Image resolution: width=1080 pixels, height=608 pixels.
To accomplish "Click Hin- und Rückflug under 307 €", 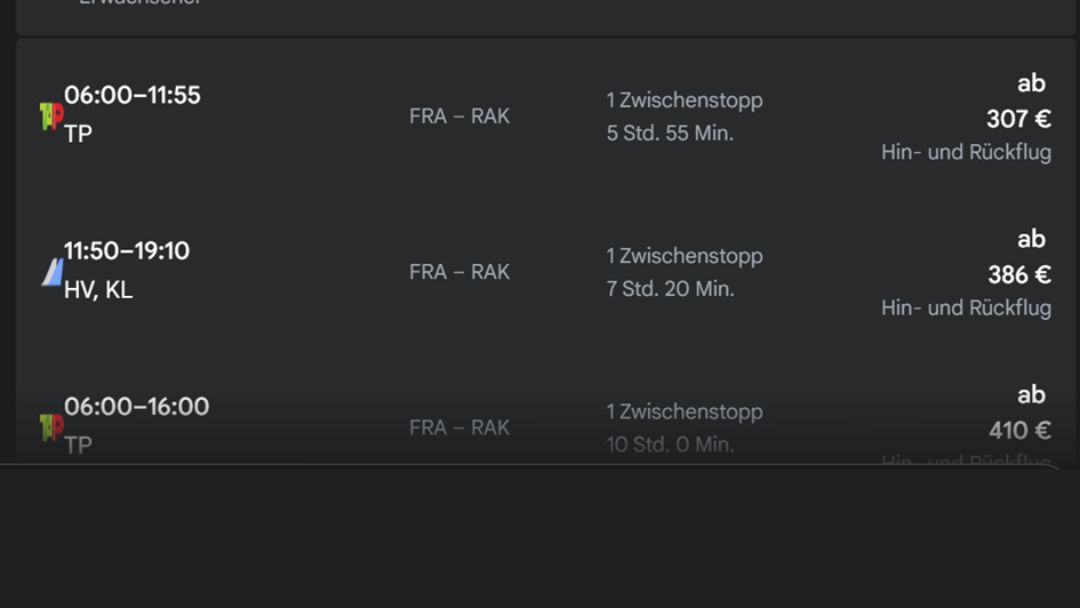I will (966, 152).
